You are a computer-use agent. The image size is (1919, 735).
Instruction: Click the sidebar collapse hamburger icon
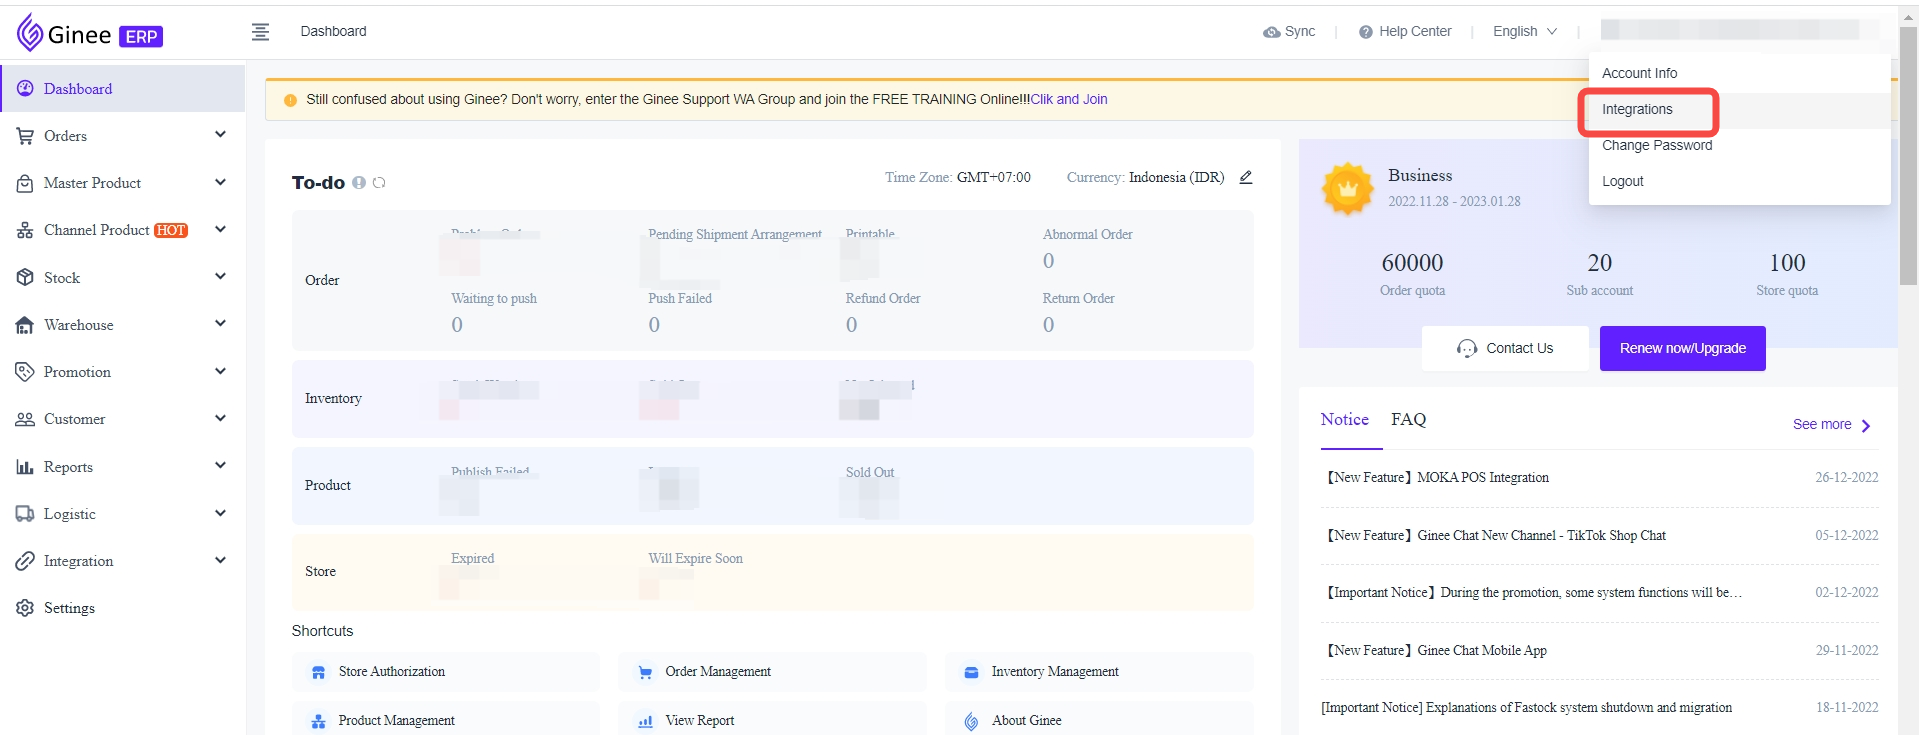coord(260,32)
